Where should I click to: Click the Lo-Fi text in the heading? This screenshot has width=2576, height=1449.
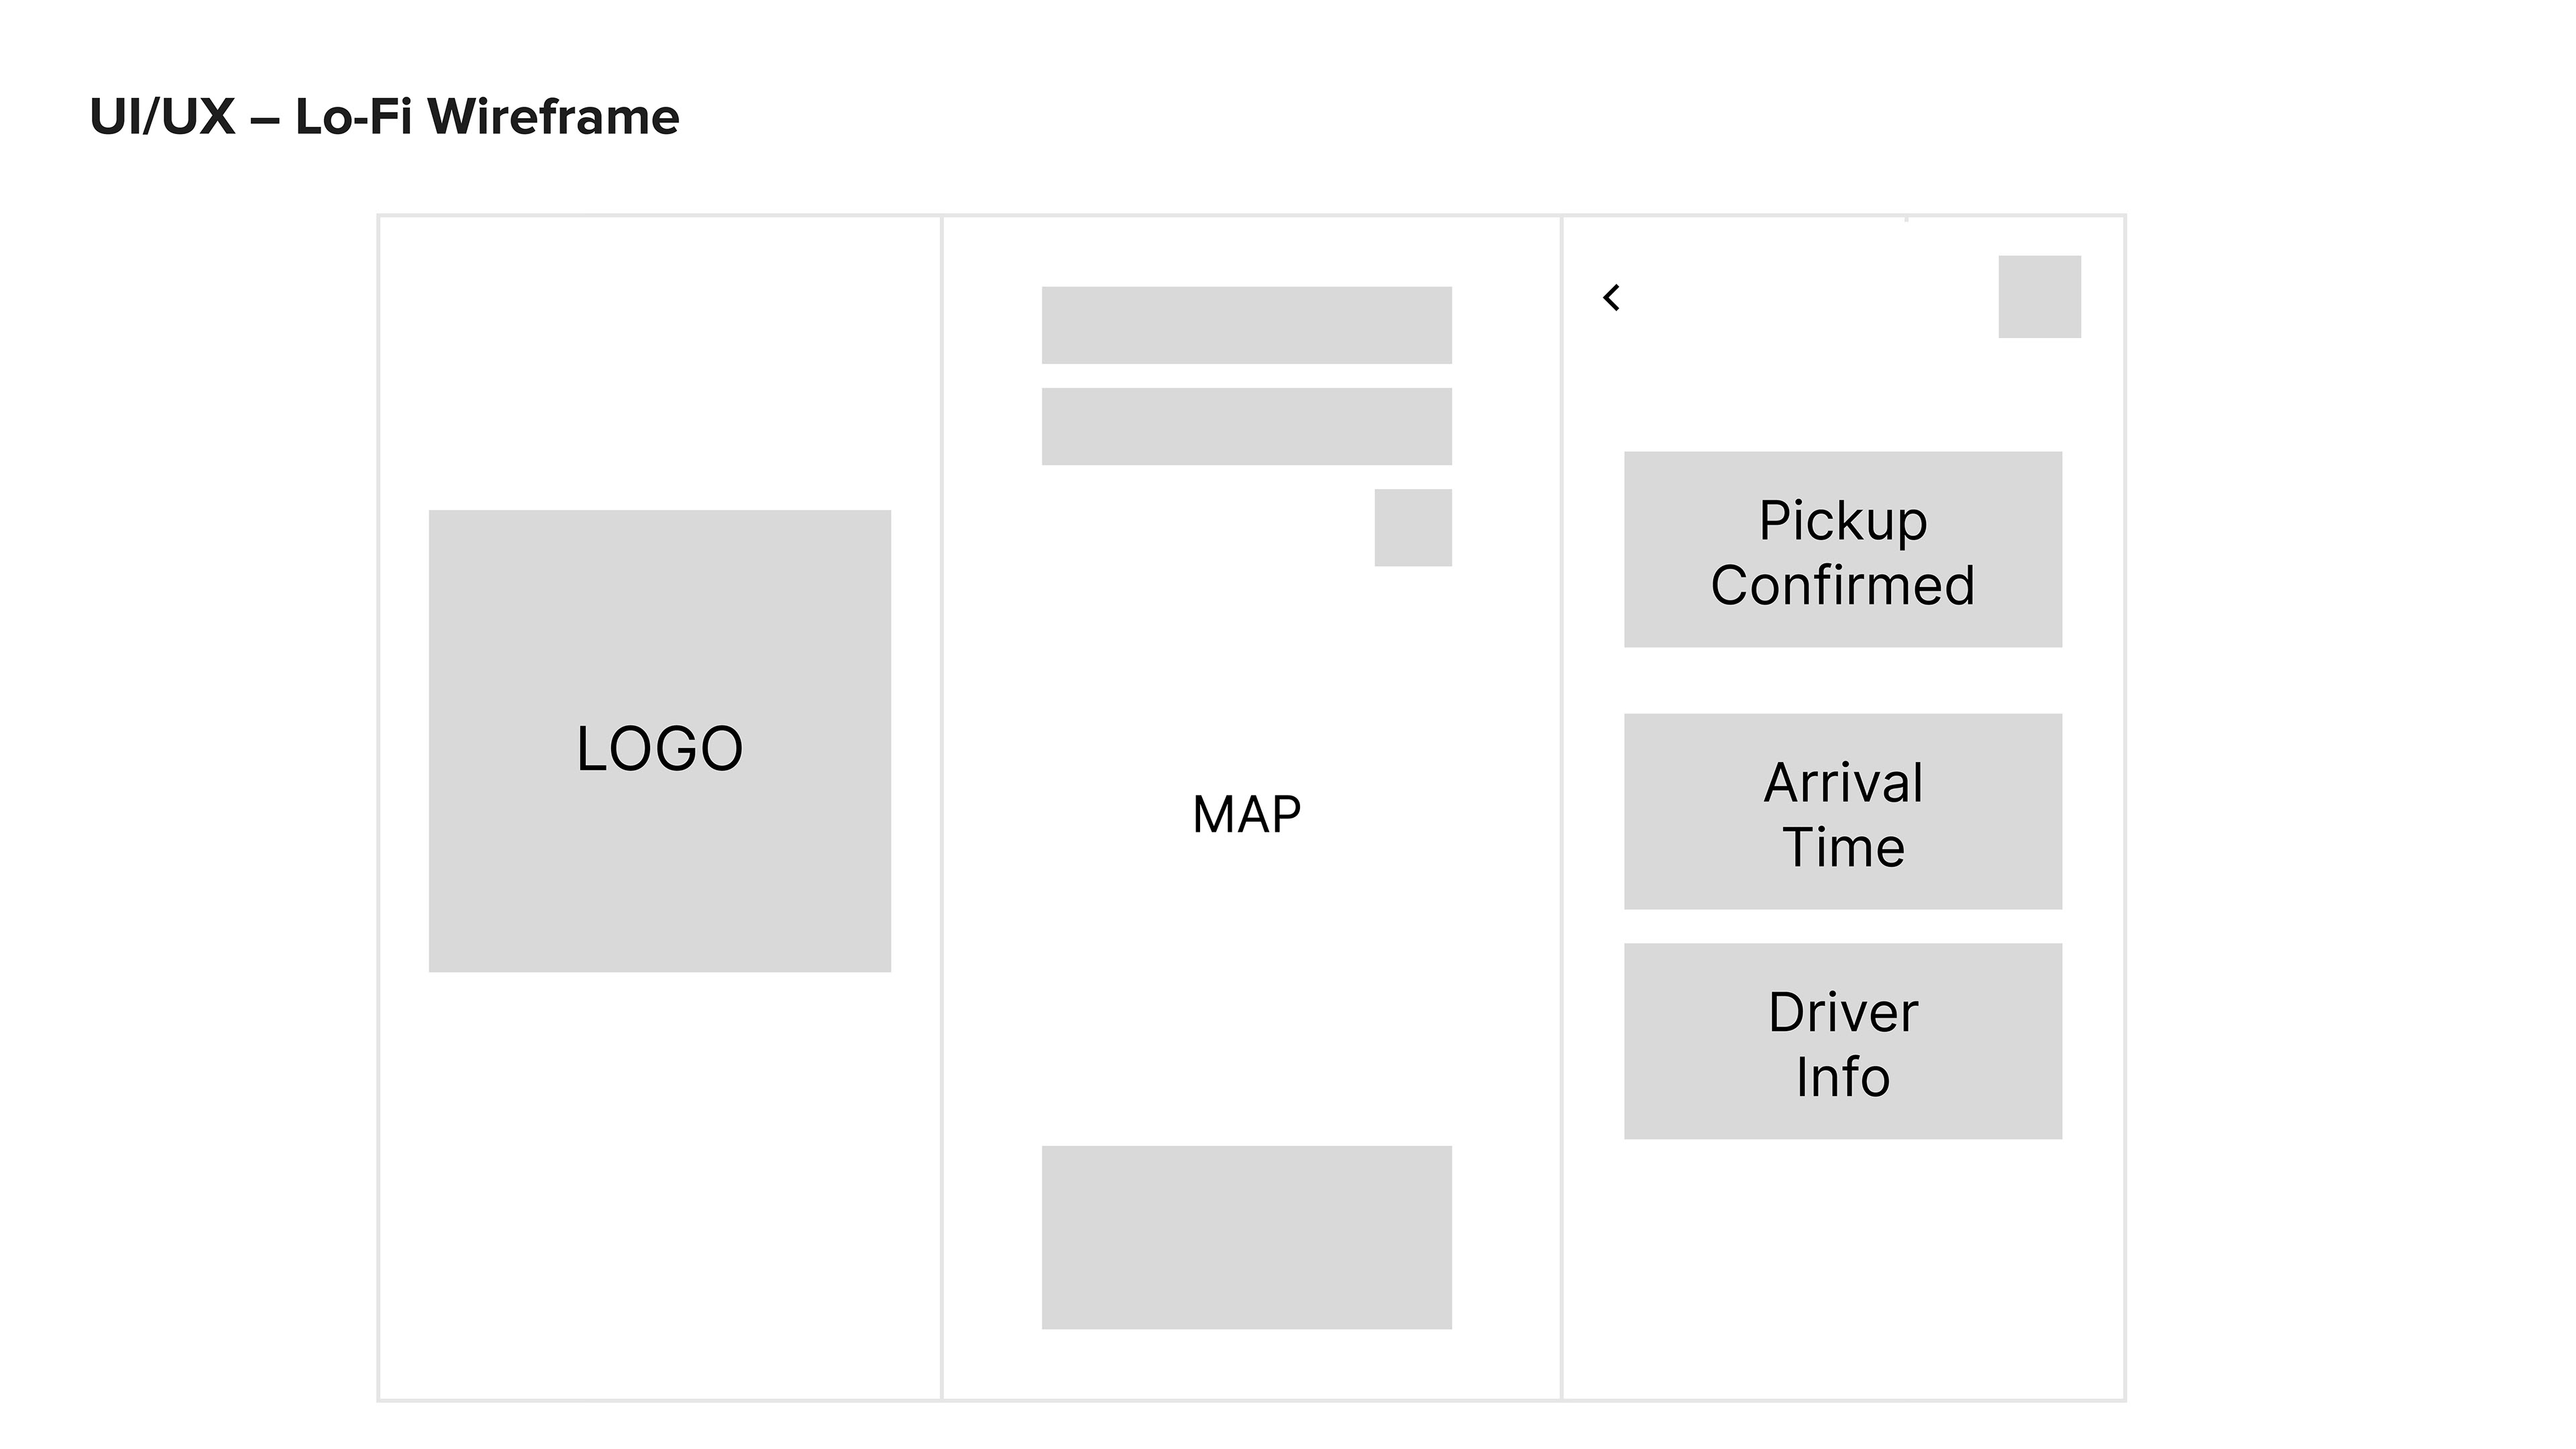click(354, 117)
